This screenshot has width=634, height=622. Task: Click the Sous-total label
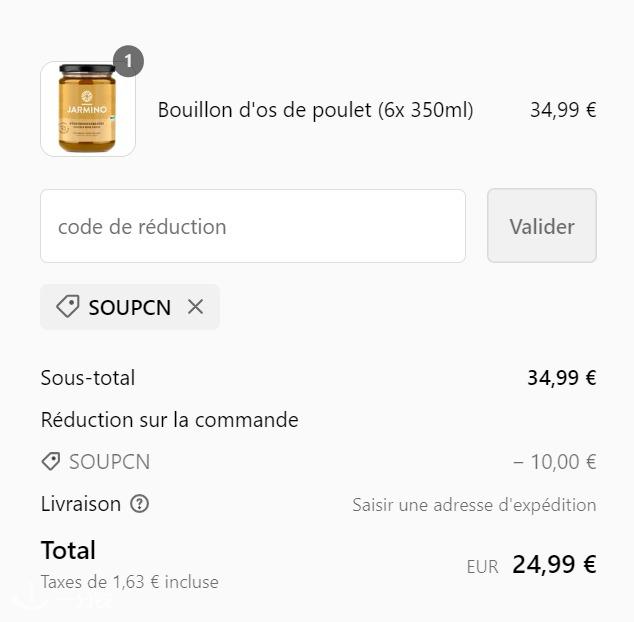(88, 378)
